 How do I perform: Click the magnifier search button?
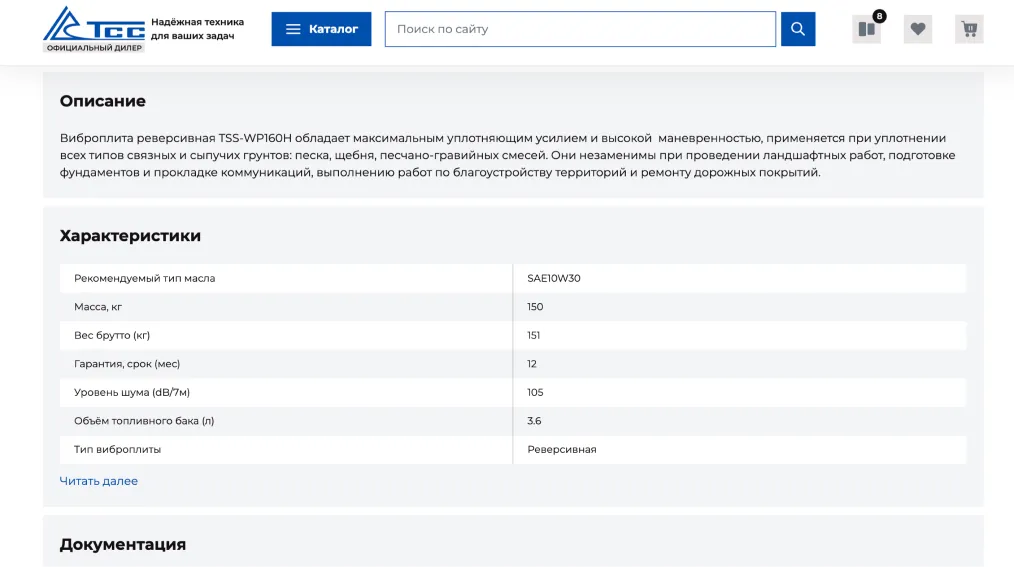798,29
